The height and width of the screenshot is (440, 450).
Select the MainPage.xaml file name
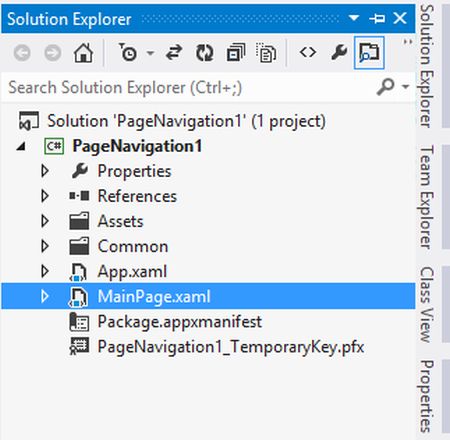154,297
